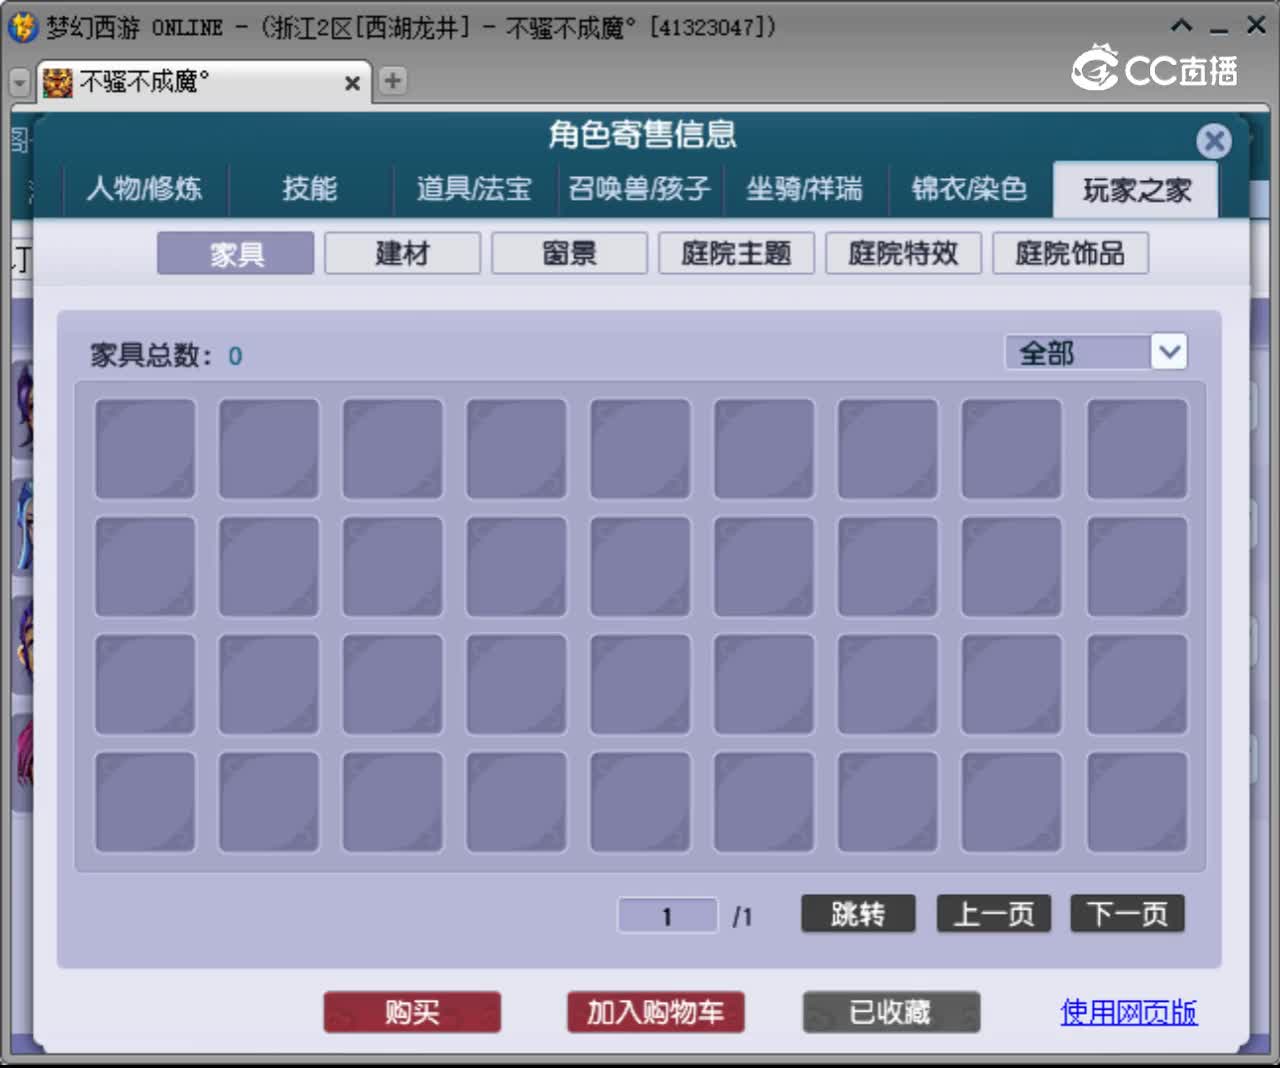This screenshot has width=1280, height=1068.
Task: Close the 角色寄售信息 dialog
Action: pyautogui.click(x=1214, y=141)
